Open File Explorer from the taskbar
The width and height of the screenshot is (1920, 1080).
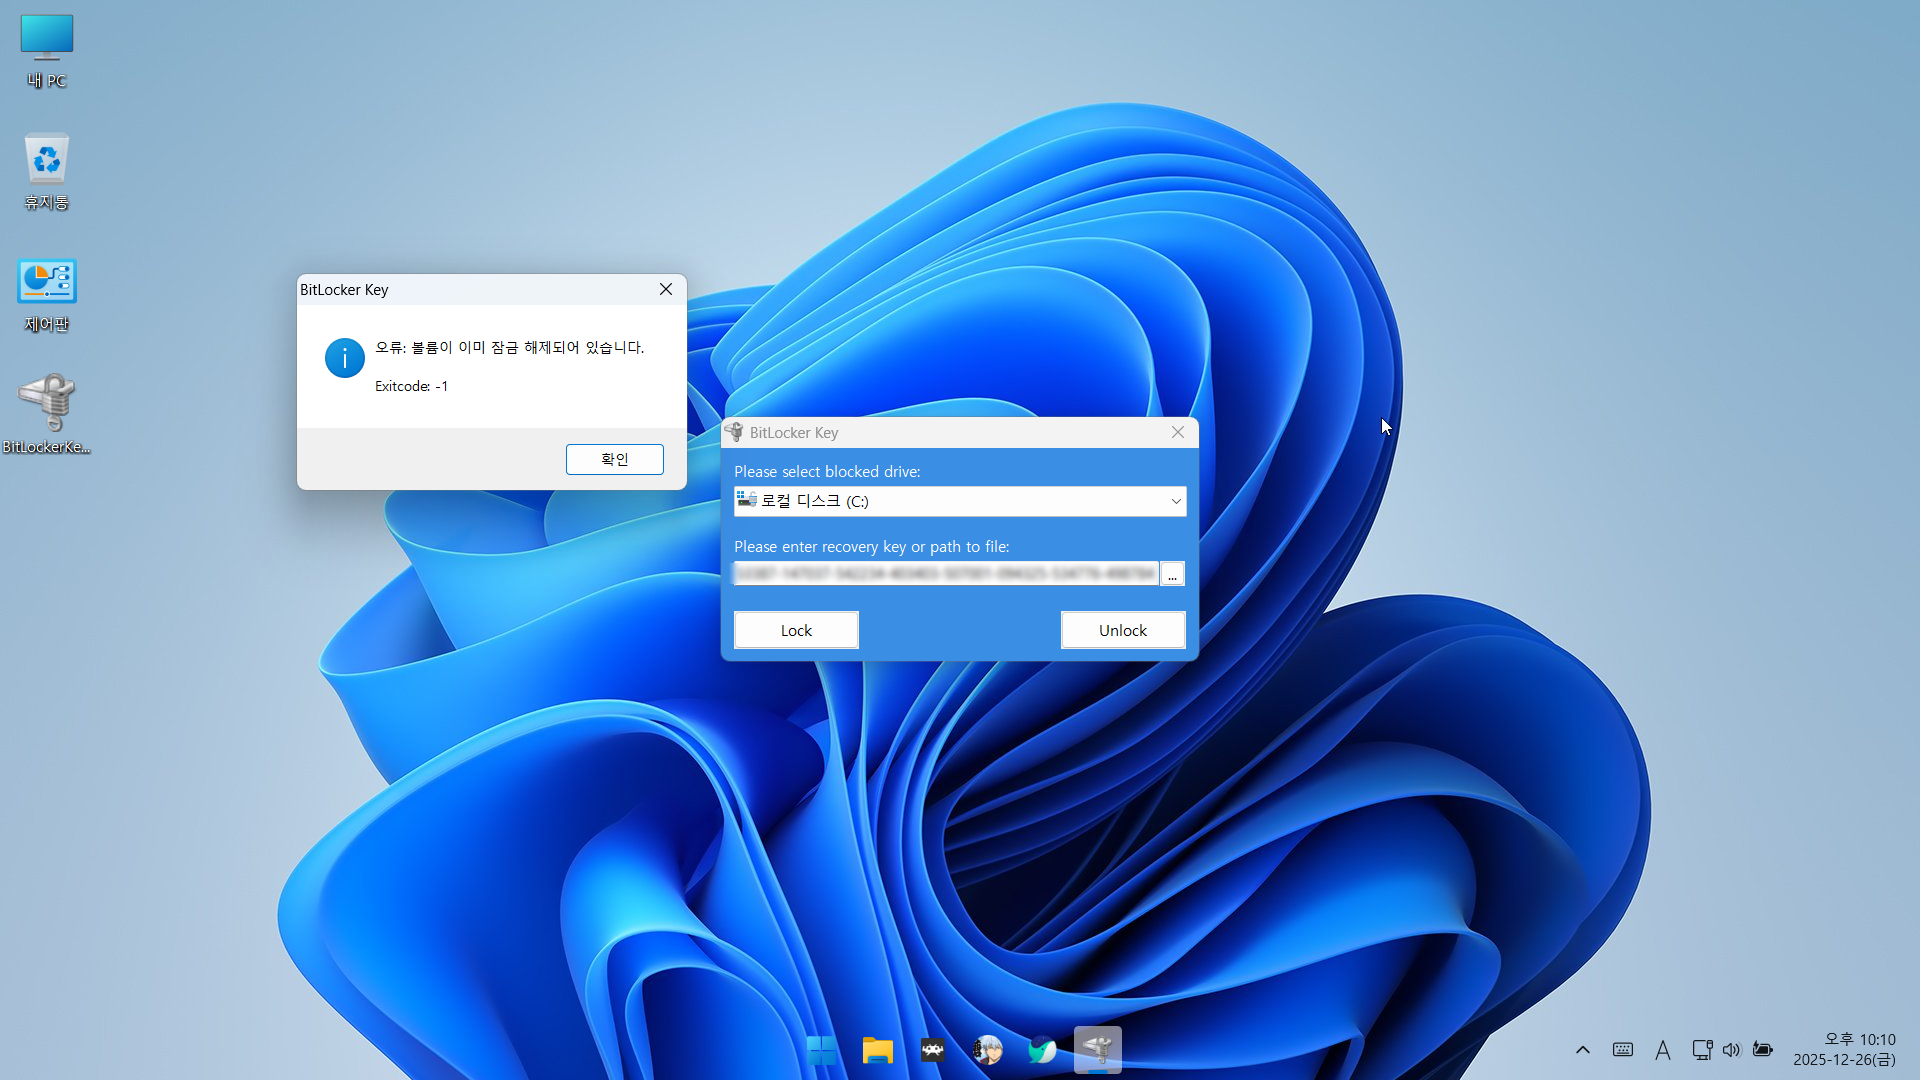click(x=877, y=1050)
